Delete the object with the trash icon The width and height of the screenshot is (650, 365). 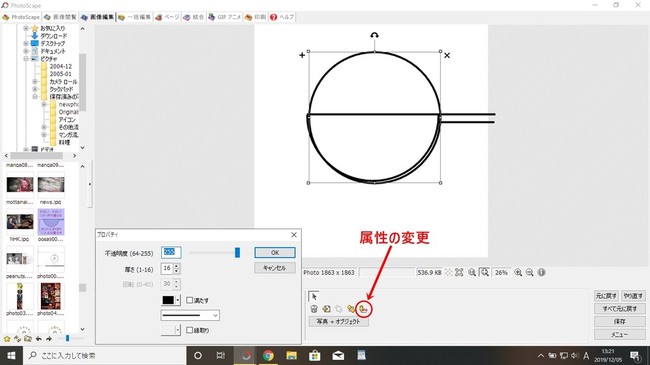point(314,309)
